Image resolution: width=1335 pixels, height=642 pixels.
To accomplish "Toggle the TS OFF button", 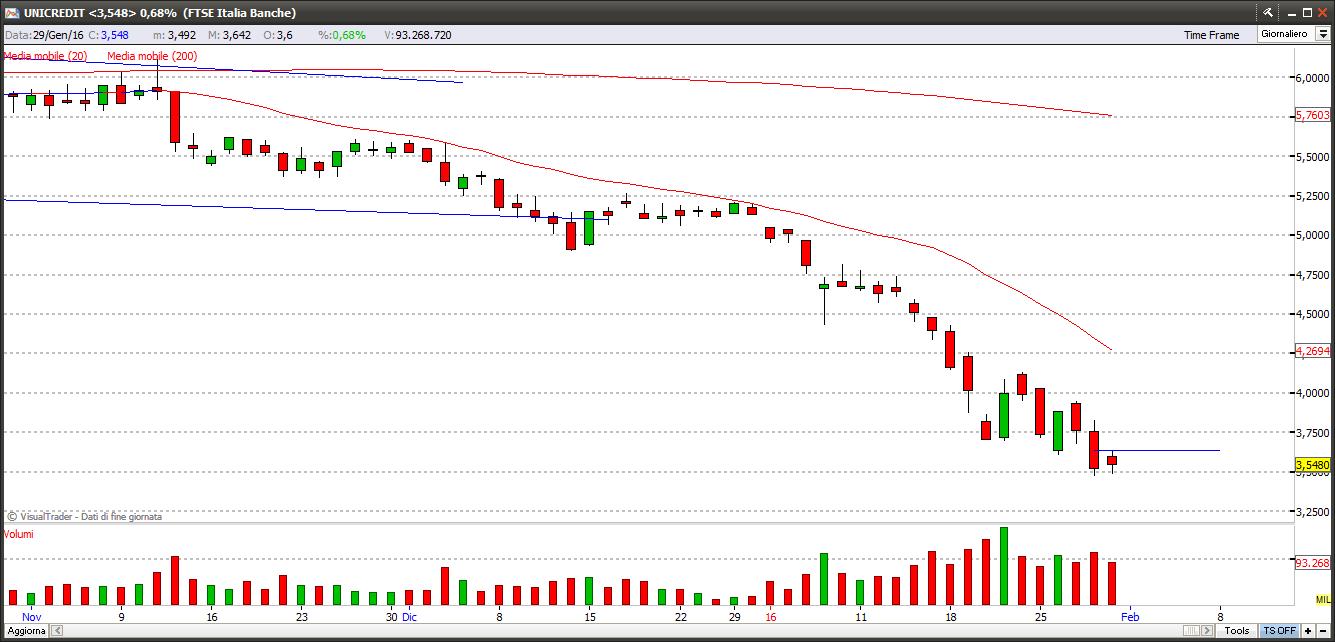I will (x=1279, y=631).
